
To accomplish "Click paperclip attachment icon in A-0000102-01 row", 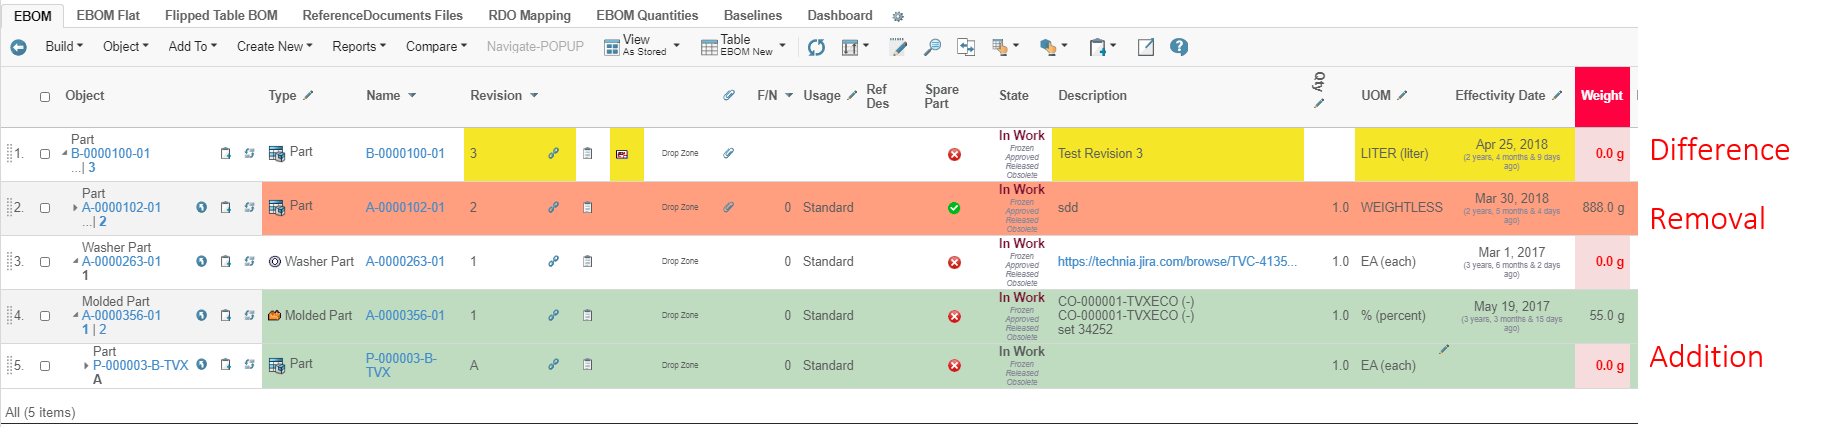I will pyautogui.click(x=729, y=208).
